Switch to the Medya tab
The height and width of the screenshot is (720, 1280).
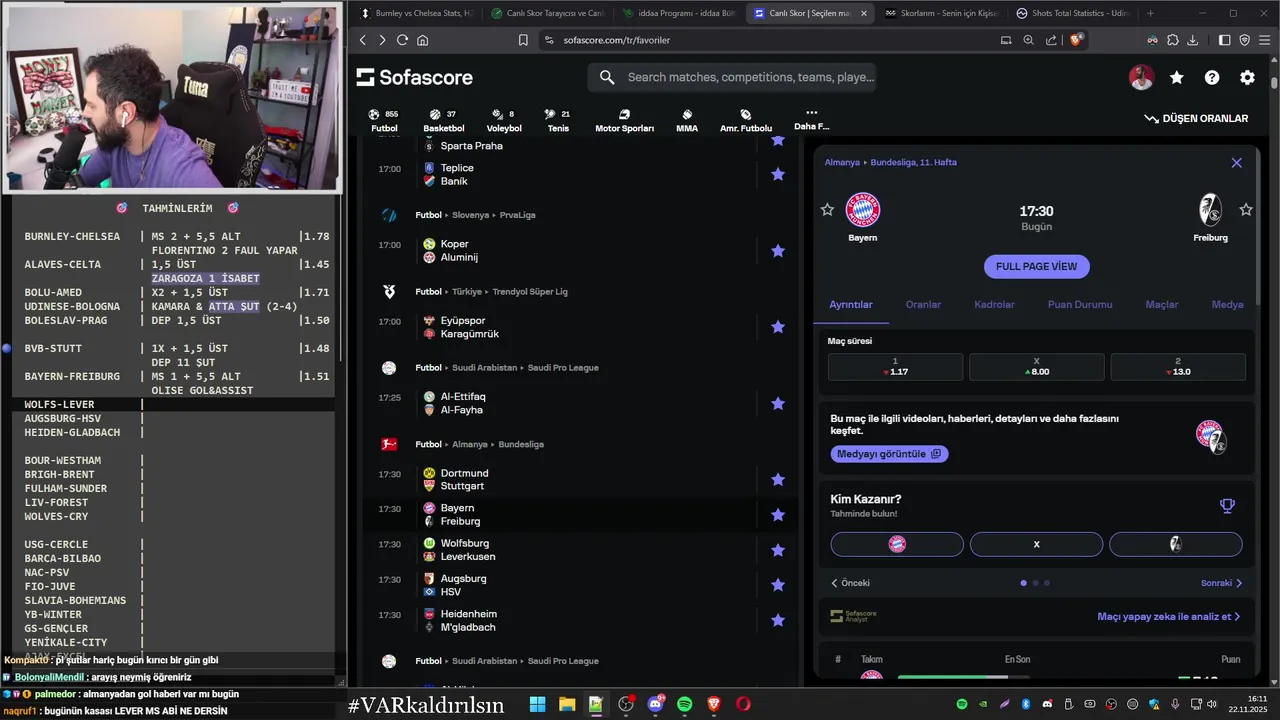click(x=1227, y=304)
